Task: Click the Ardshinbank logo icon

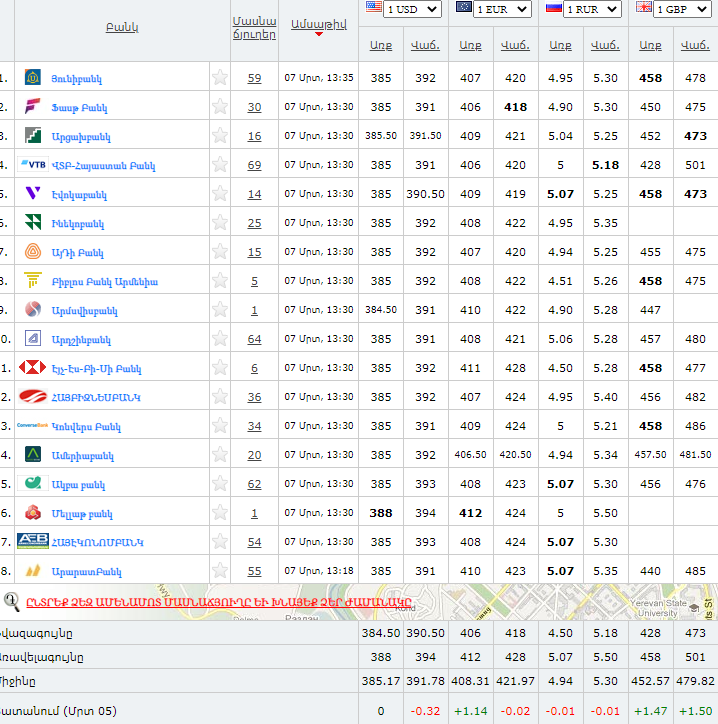Action: pos(33,339)
